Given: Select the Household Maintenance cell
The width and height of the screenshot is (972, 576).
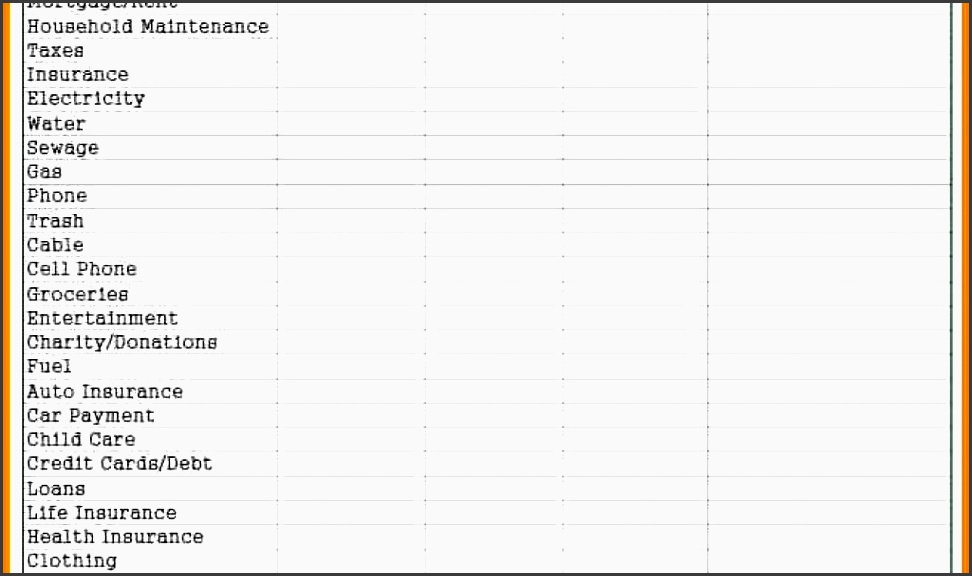Looking at the screenshot, I should [148, 27].
